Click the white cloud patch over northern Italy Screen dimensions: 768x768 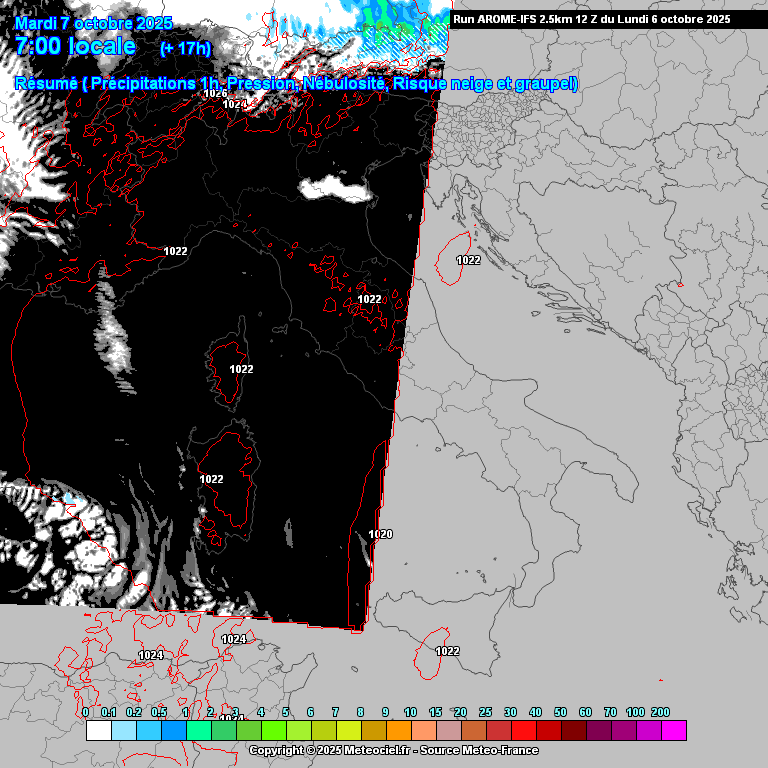pos(333,187)
